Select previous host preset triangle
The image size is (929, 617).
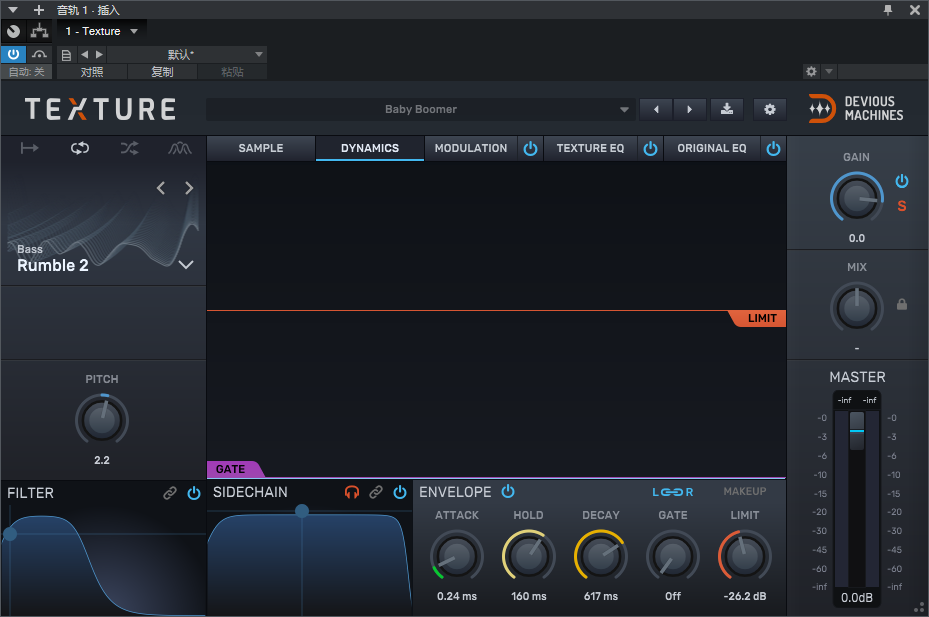coord(84,55)
